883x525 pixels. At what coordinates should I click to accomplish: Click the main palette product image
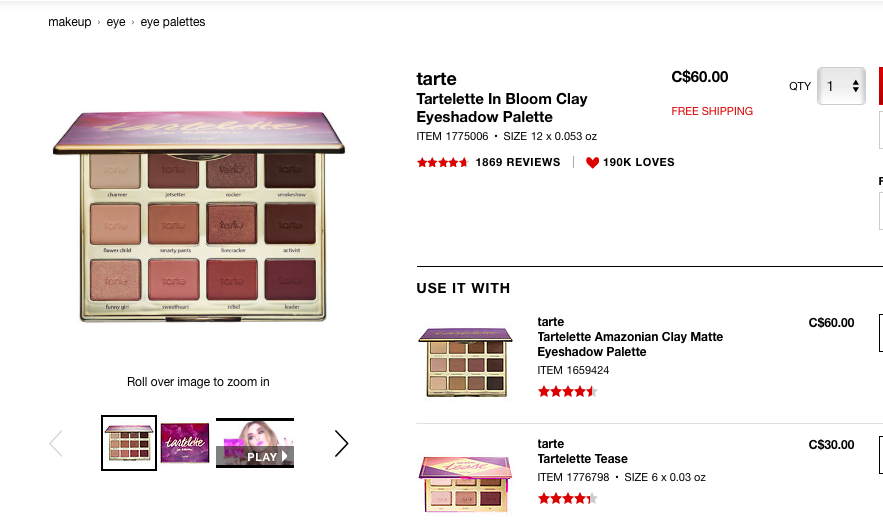pos(198,218)
